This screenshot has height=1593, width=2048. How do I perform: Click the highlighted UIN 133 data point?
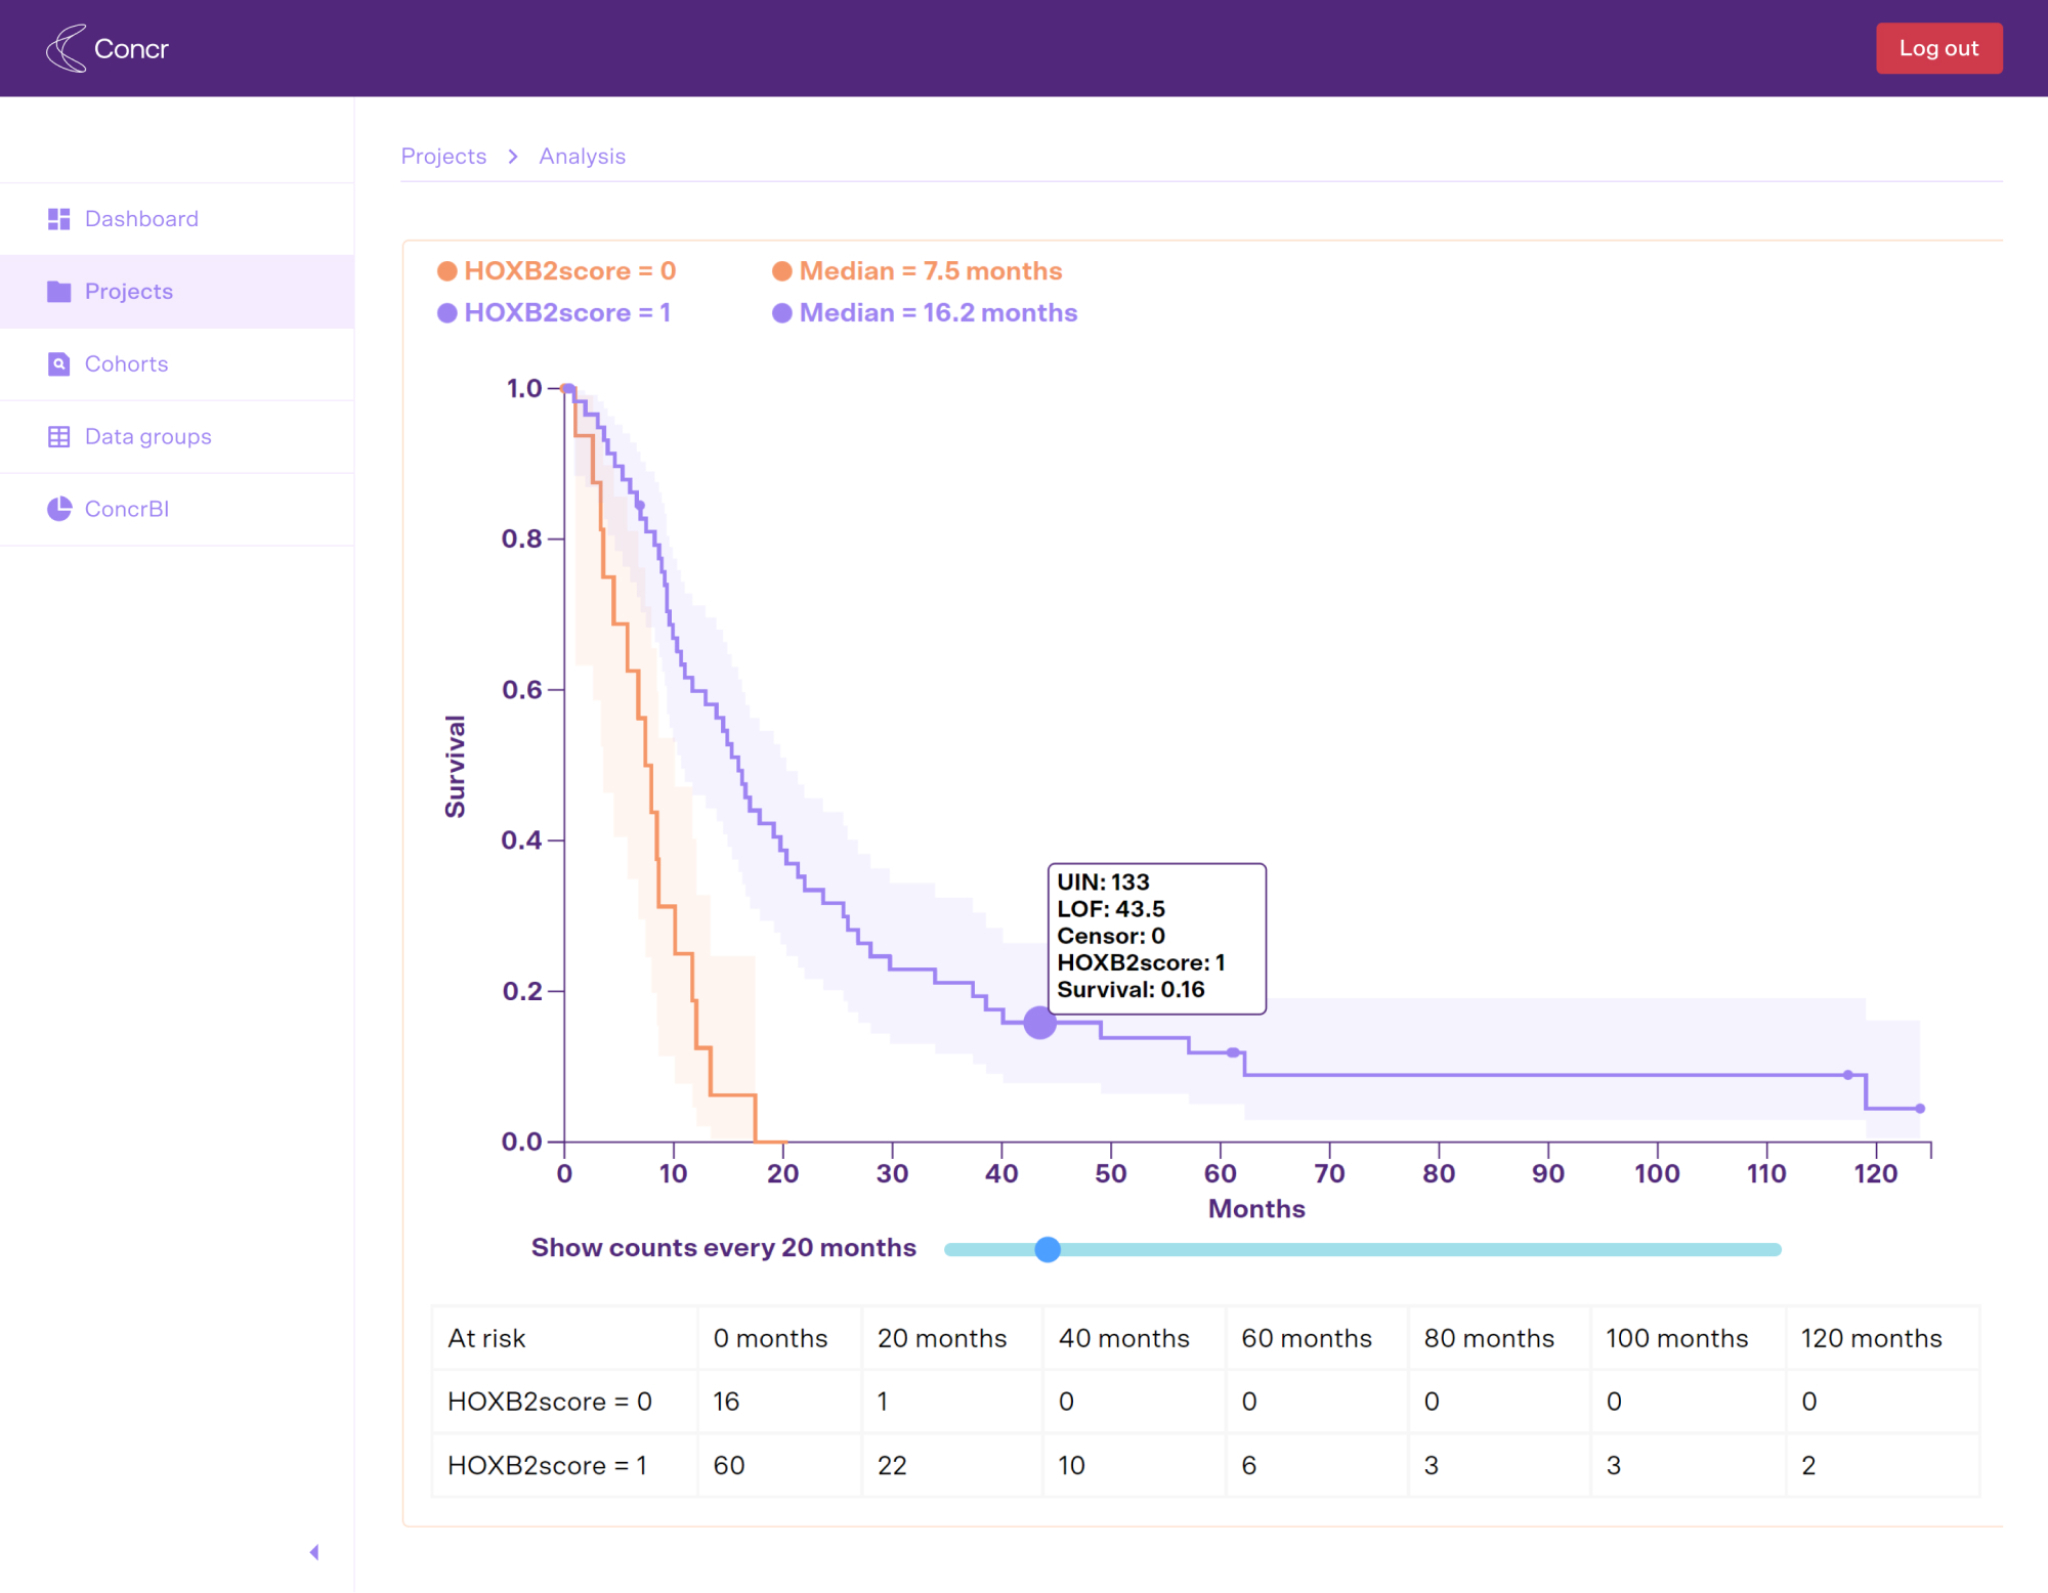coord(1040,1022)
